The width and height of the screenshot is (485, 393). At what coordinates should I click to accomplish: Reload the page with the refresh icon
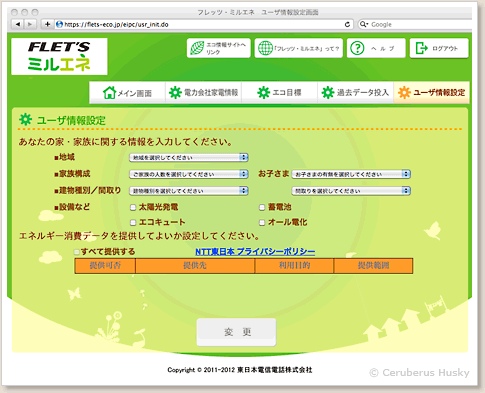click(347, 24)
